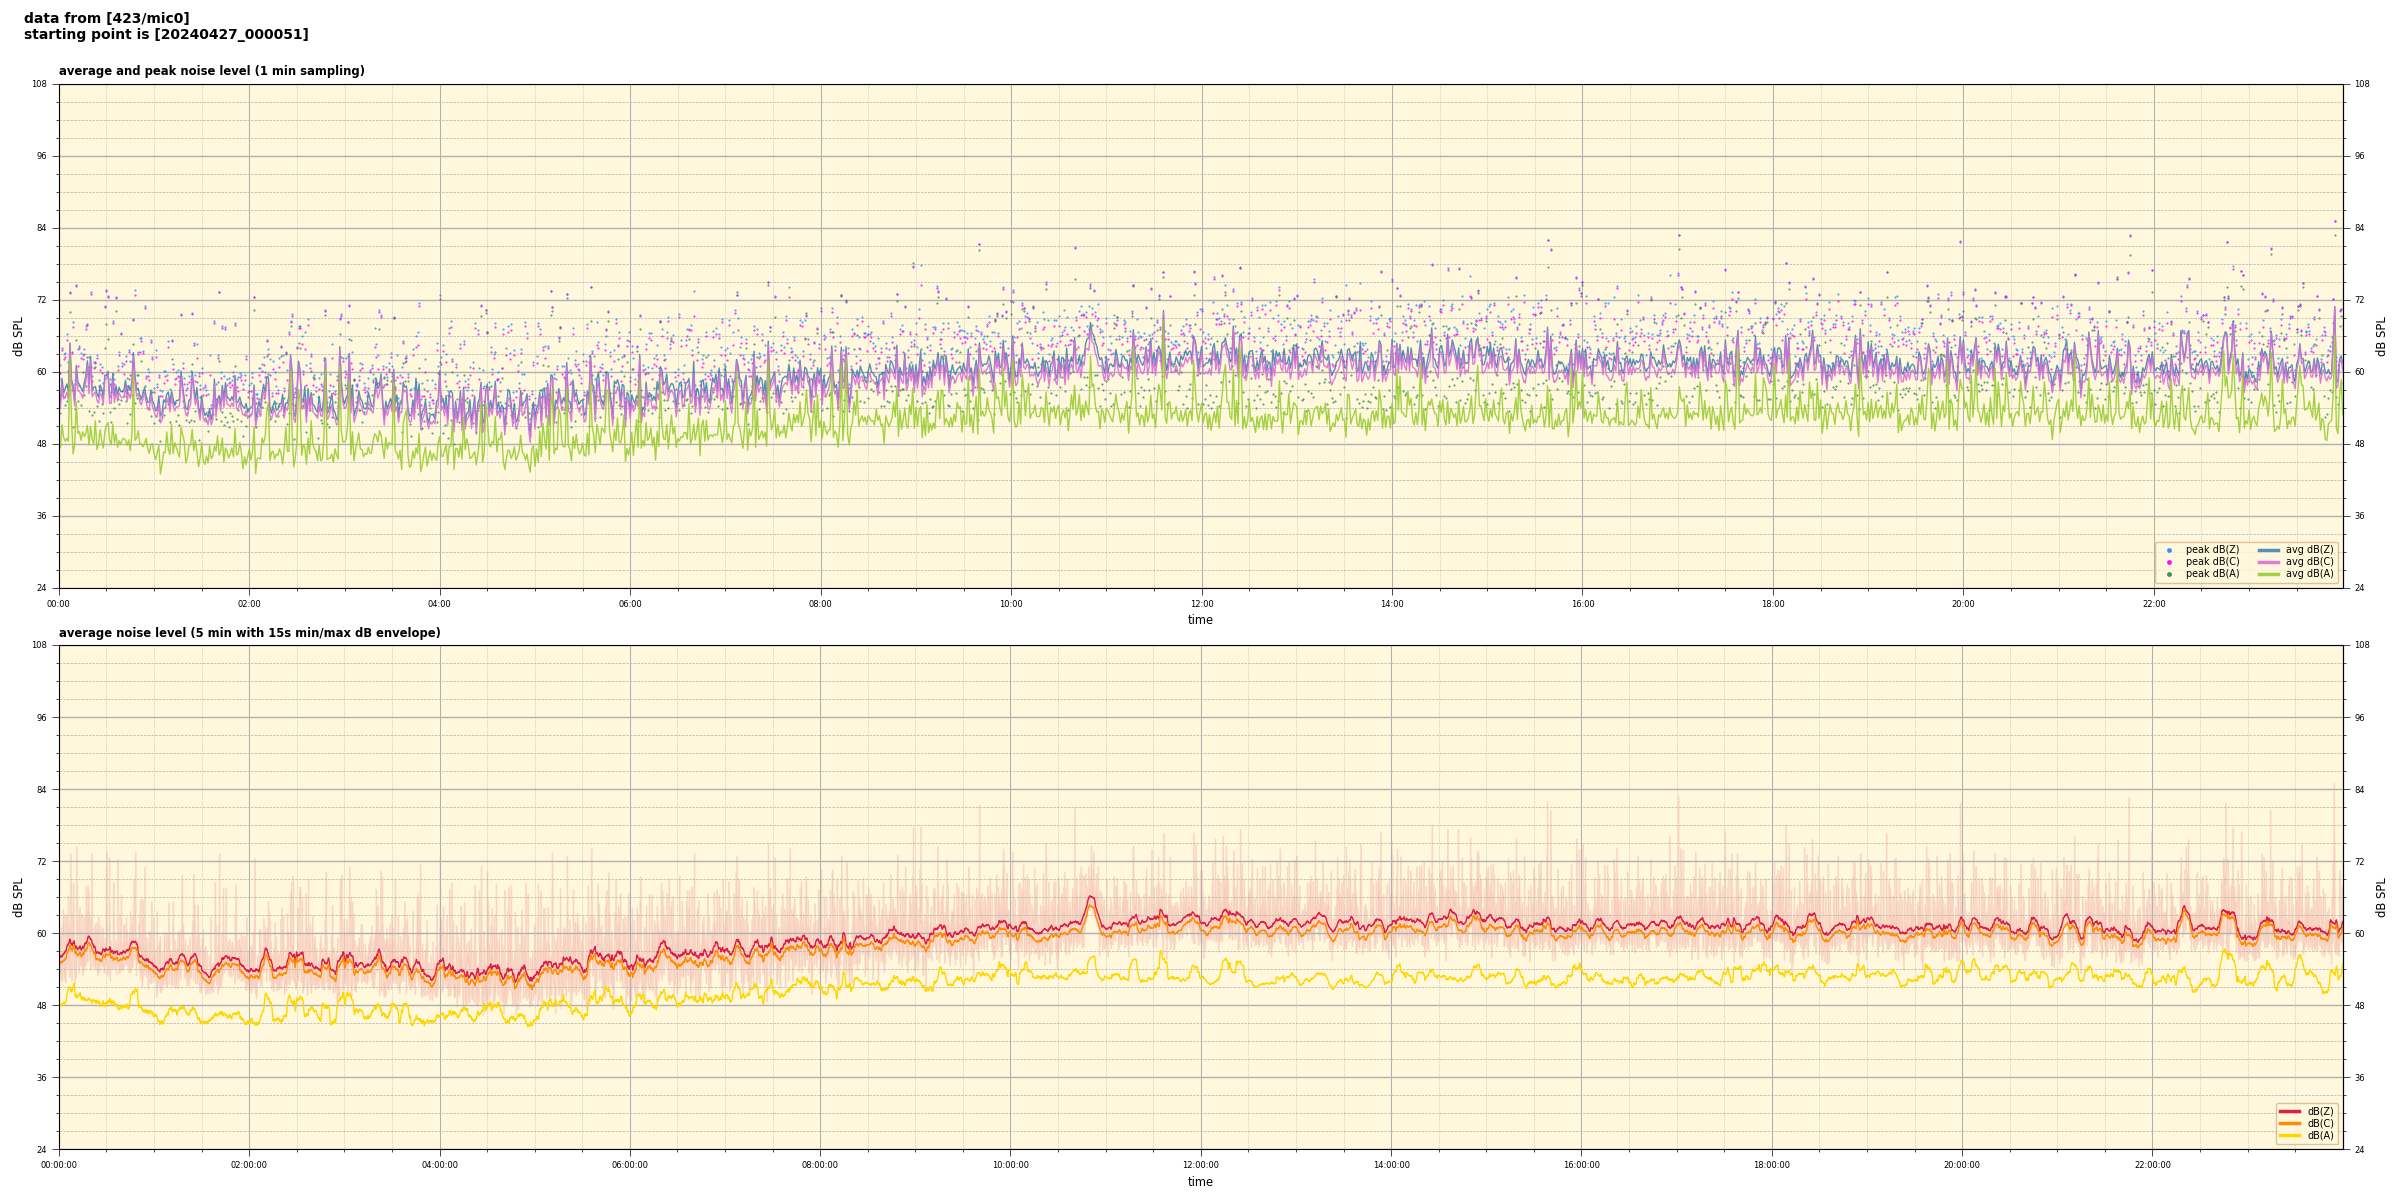This screenshot has width=2400, height=1200.
Task: Click the 18:00:00 tick on bottom chart
Action: click(1772, 1165)
